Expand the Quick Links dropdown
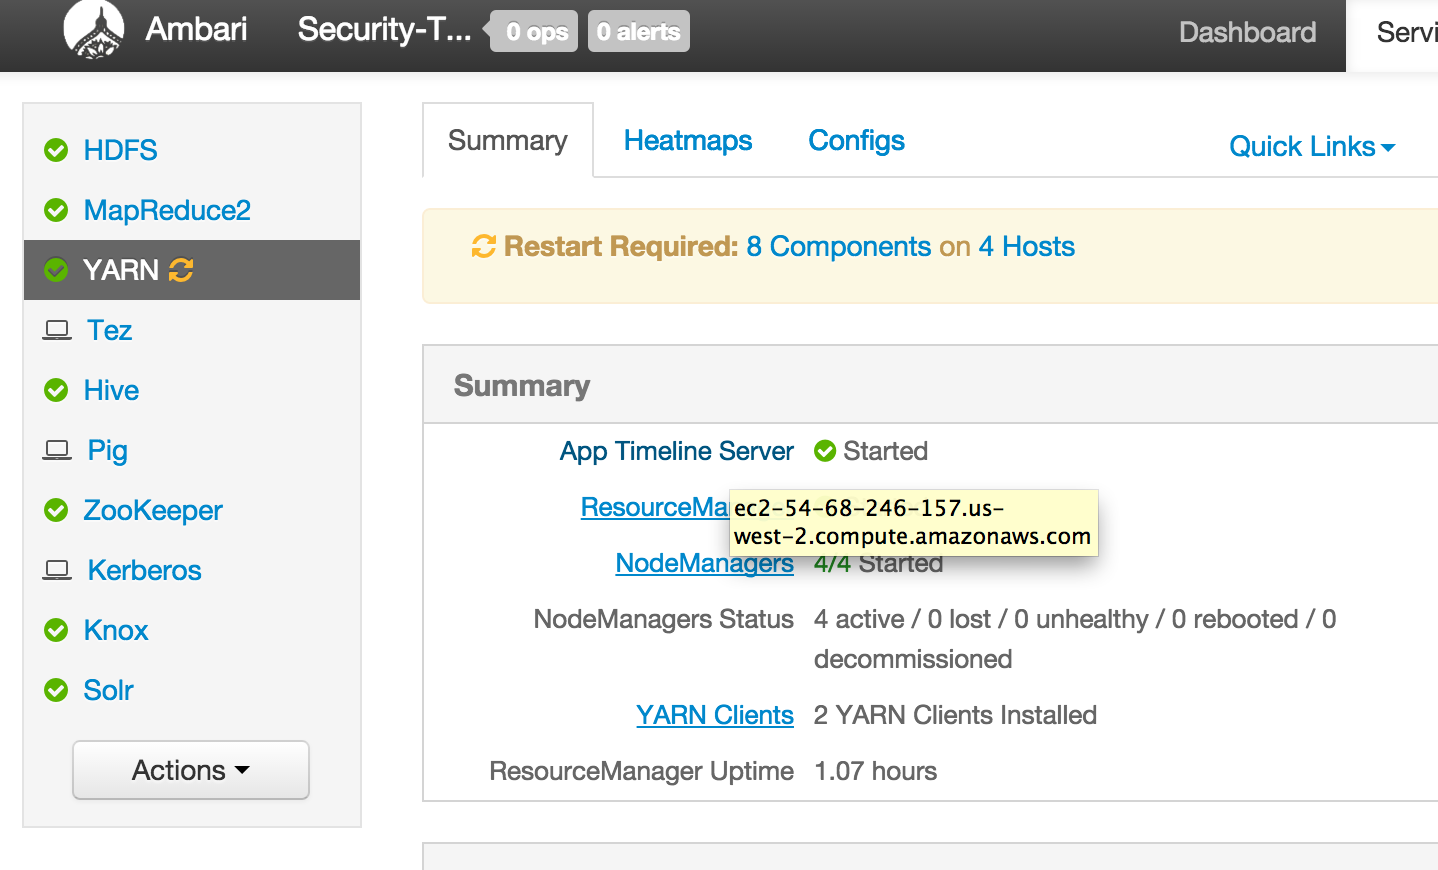Image resolution: width=1438 pixels, height=870 pixels. coord(1312,146)
